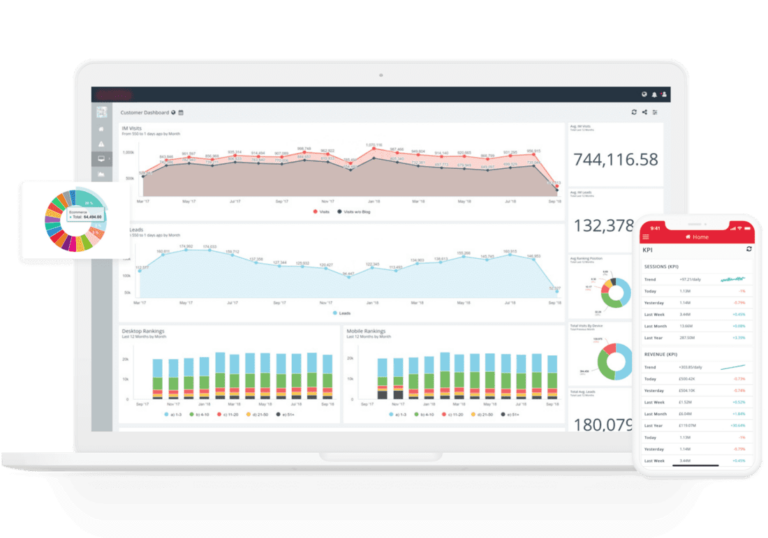Click the warning triangle icon in the sidebar

[102, 144]
